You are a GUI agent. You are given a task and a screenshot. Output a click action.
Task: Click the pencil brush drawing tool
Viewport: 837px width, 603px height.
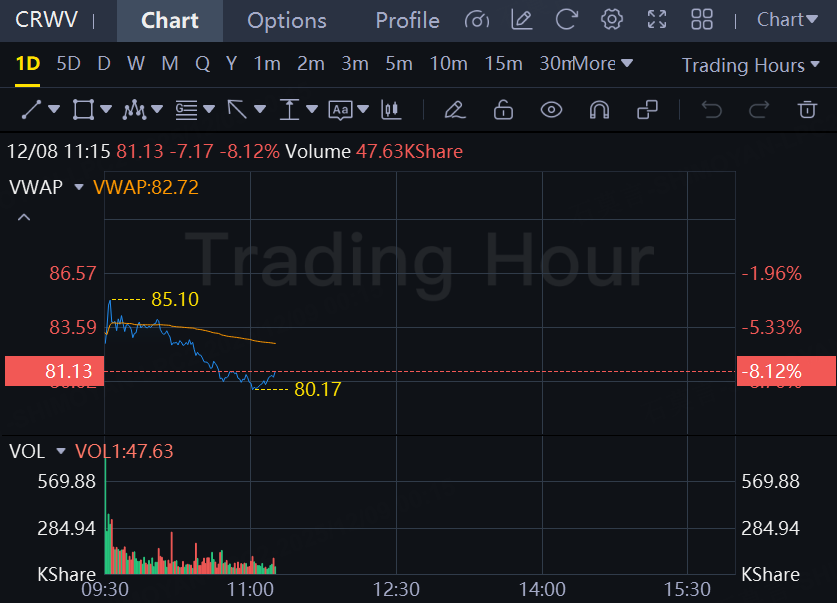click(x=454, y=109)
